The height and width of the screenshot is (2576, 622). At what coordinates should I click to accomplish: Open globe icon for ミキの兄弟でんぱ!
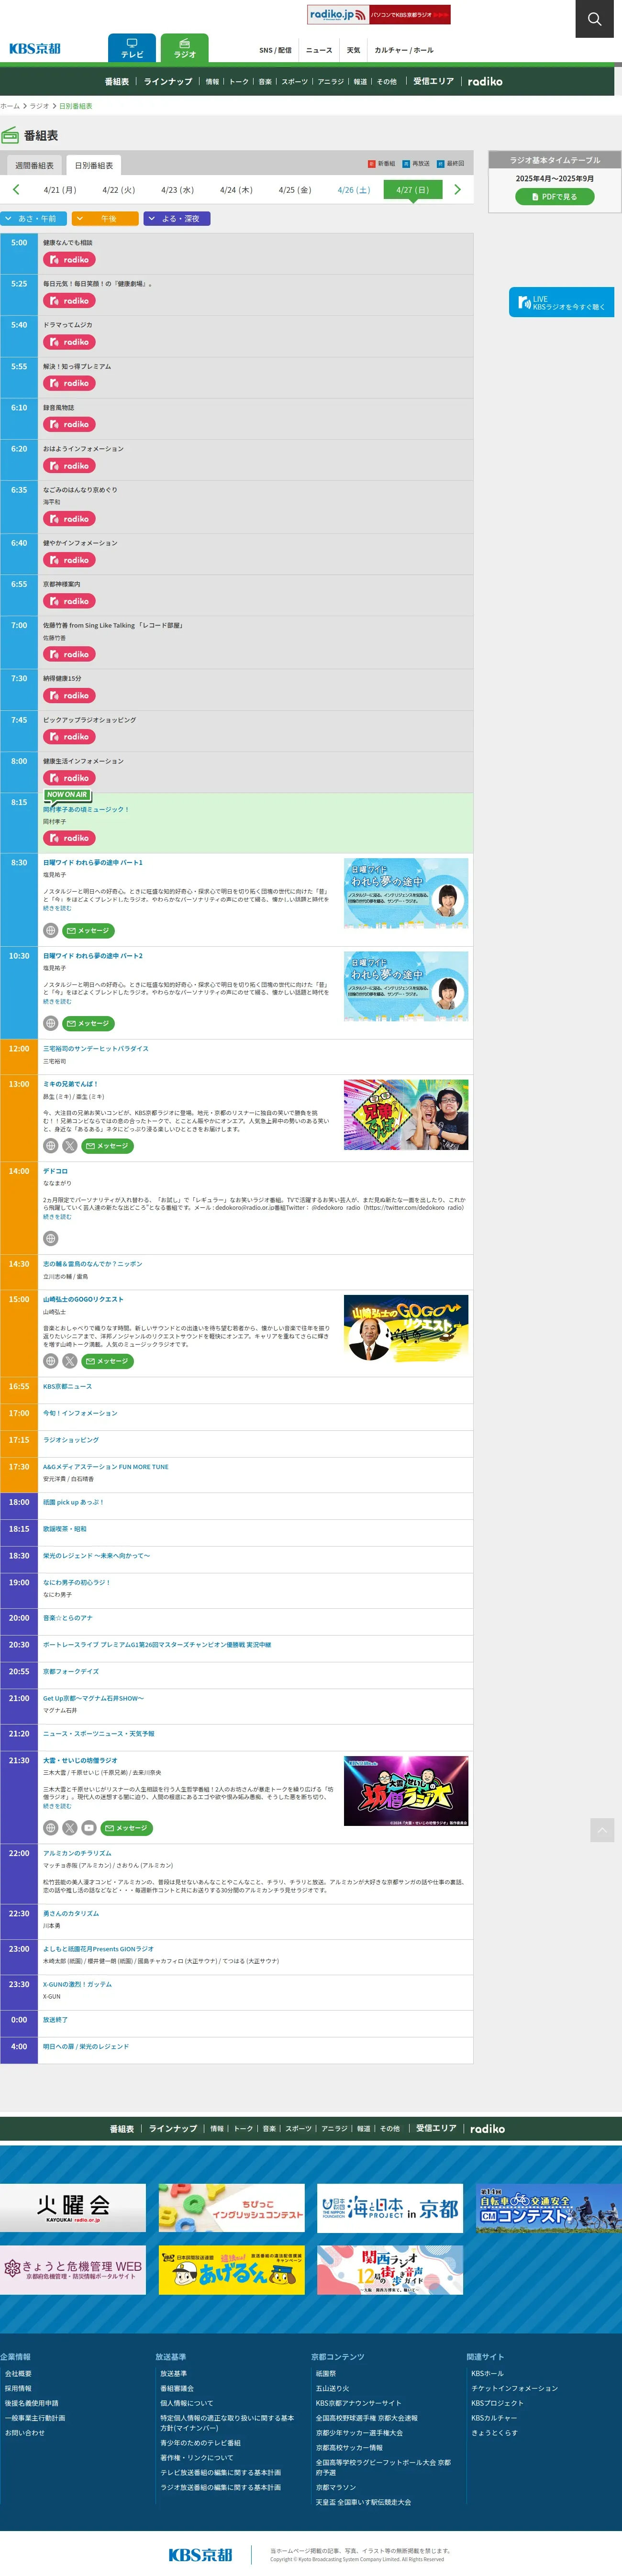(50, 1146)
